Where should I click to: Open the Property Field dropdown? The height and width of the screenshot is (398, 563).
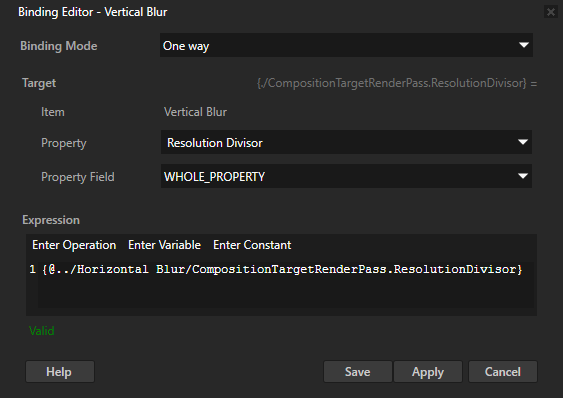point(346,176)
